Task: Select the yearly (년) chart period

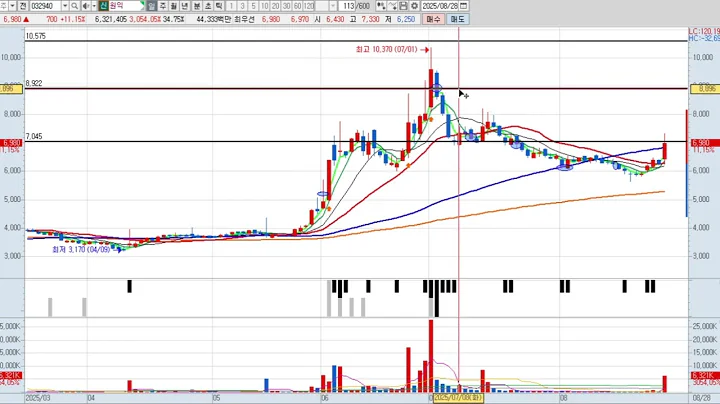Action: pyautogui.click(x=185, y=6)
